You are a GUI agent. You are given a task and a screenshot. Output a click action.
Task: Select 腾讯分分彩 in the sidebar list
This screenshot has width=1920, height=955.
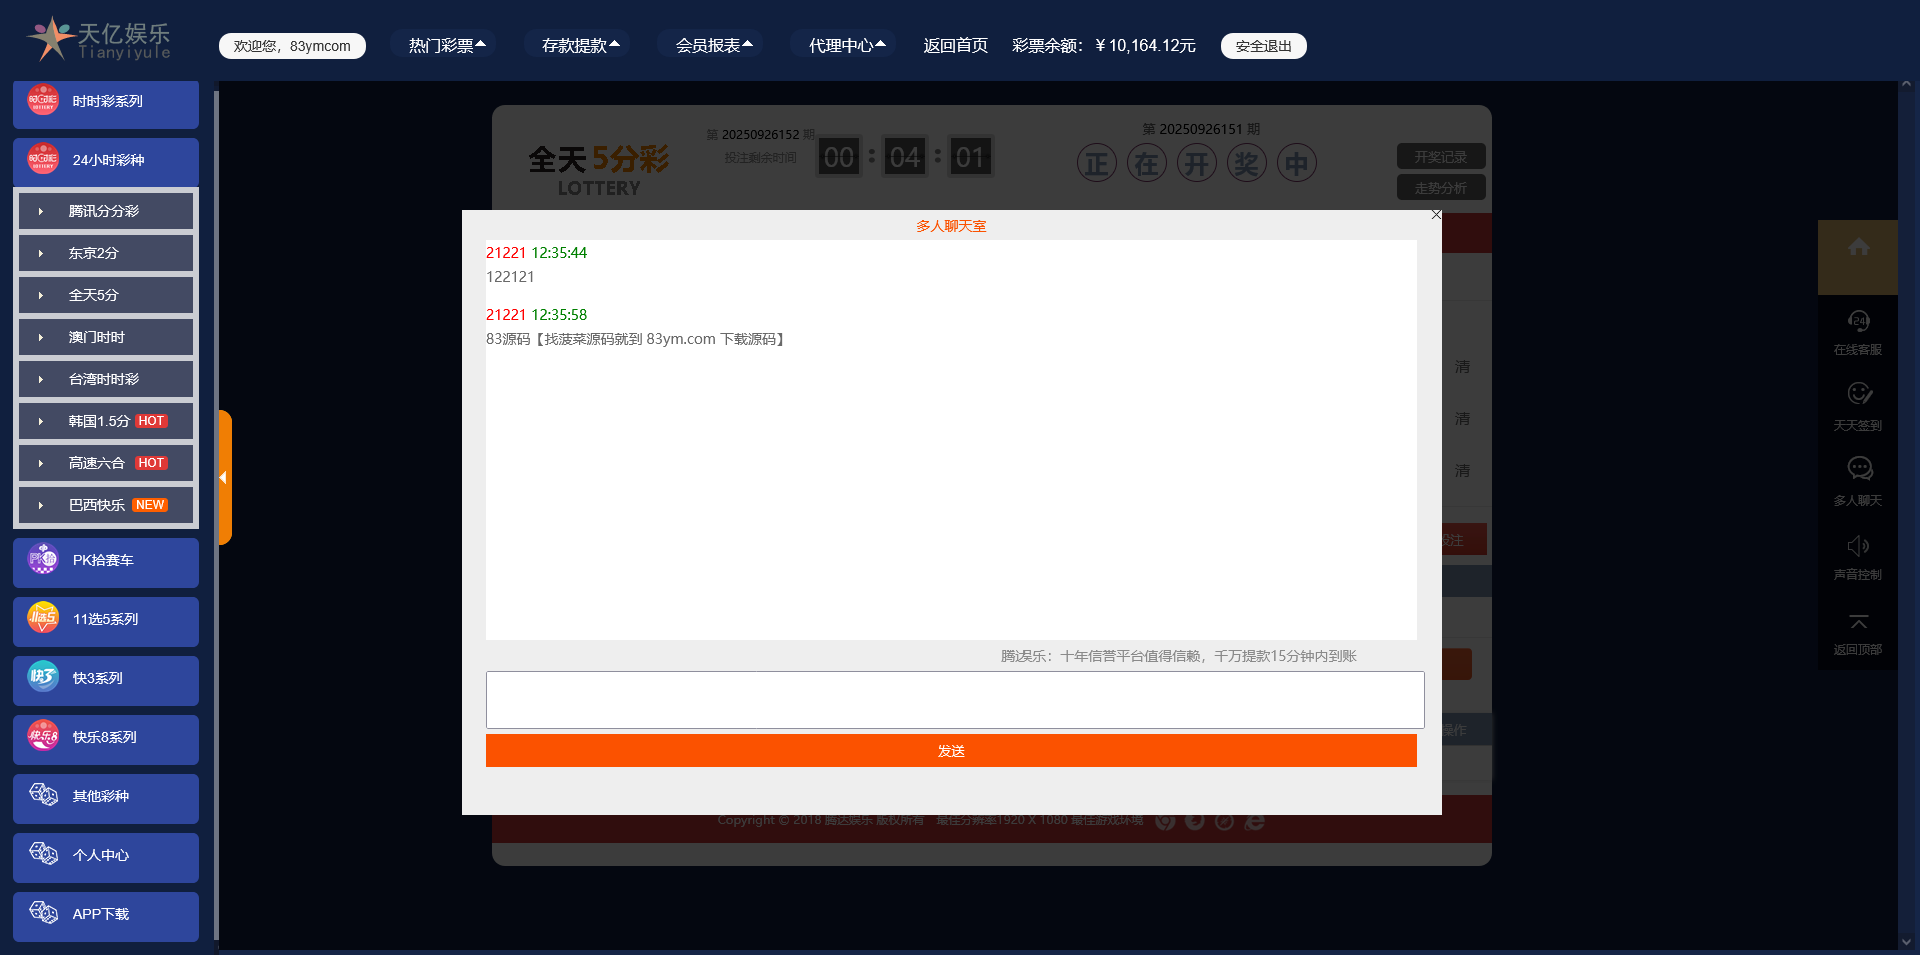click(106, 211)
